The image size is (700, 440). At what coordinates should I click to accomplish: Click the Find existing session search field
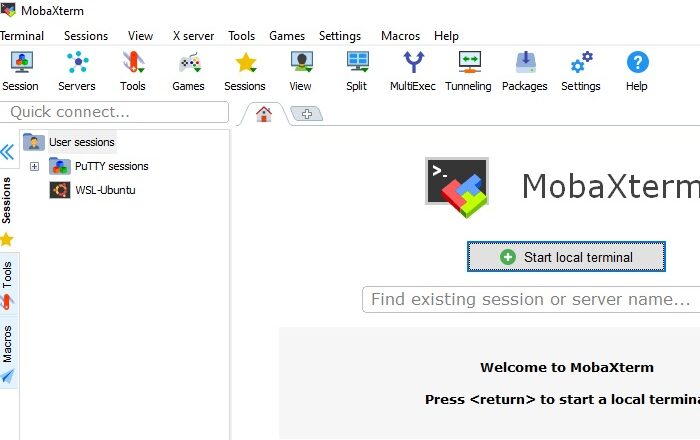pos(531,299)
